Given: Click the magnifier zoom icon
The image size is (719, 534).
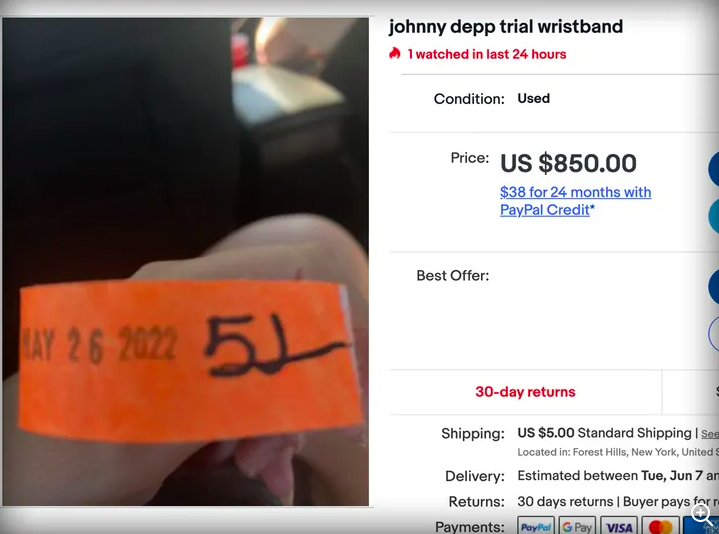Looking at the screenshot, I should (702, 513).
